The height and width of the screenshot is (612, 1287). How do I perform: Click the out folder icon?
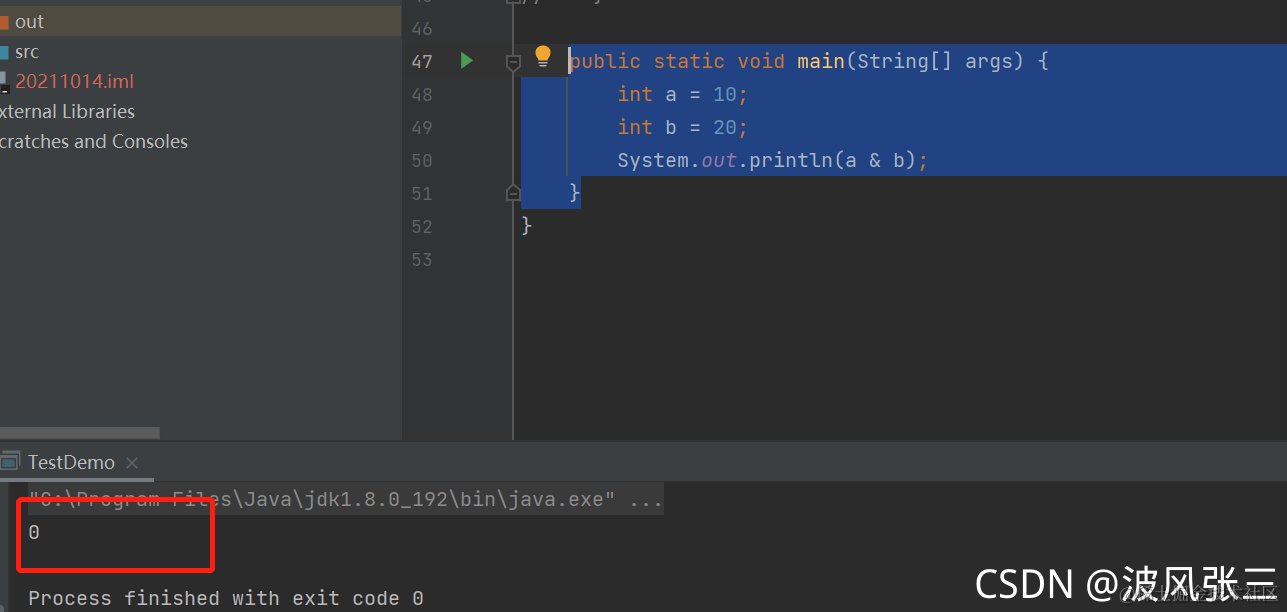pos(4,22)
